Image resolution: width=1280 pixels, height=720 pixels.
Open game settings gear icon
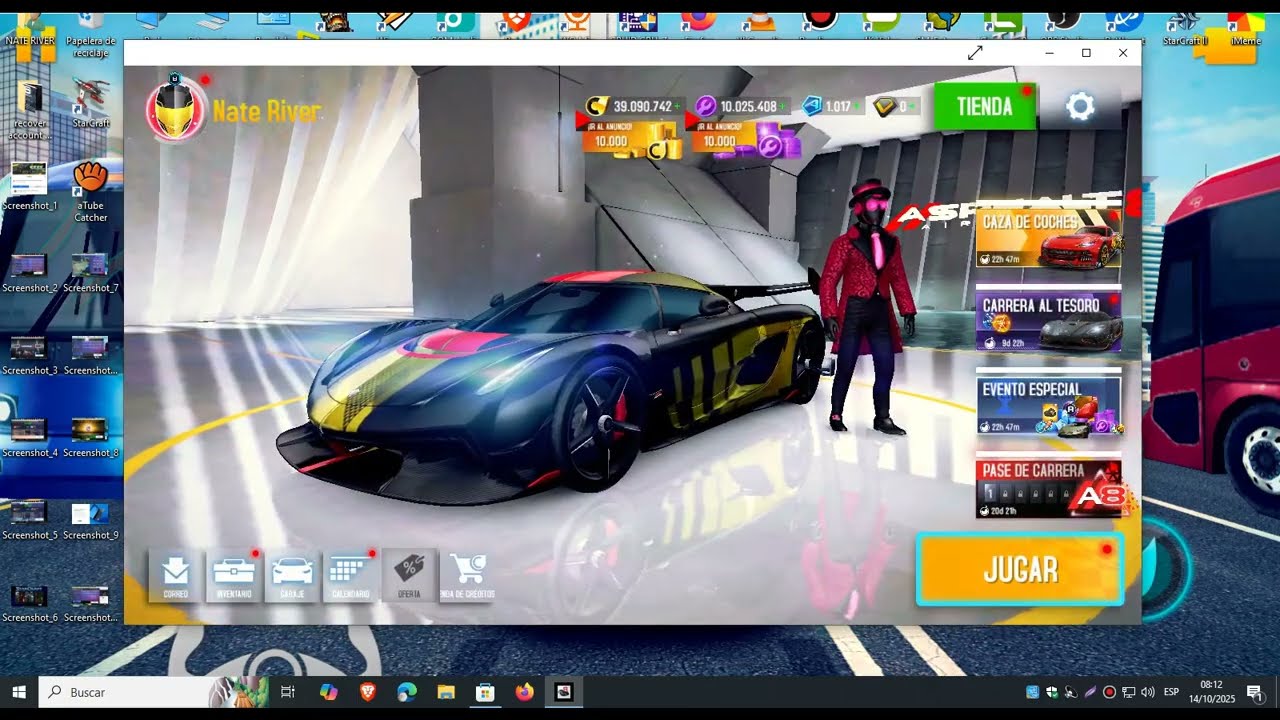[x=1080, y=106]
